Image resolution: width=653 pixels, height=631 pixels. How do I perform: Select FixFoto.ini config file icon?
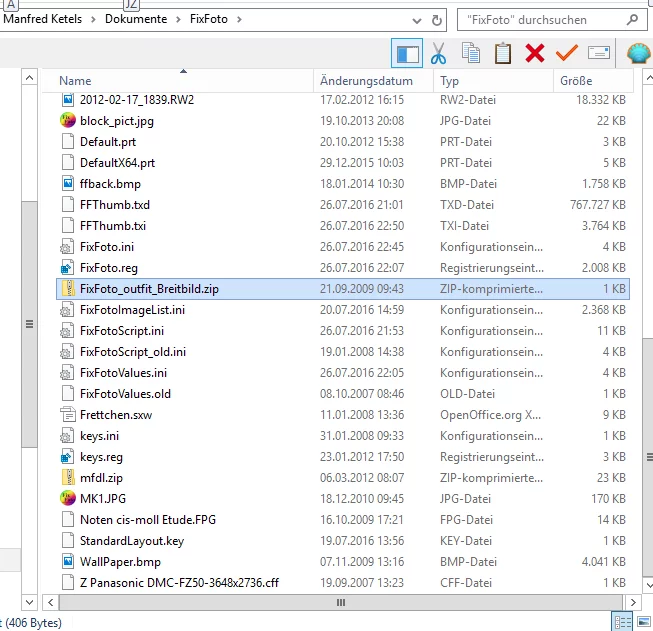(x=67, y=247)
